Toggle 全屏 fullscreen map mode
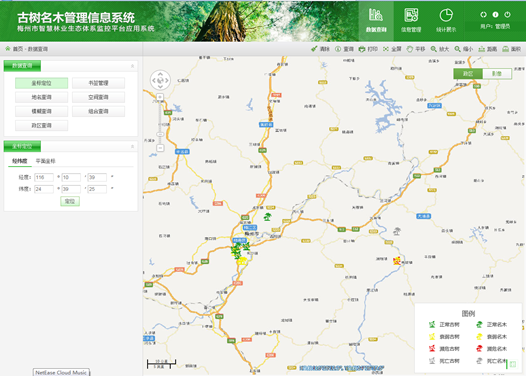Viewport: 526px width, 376px height. point(392,49)
